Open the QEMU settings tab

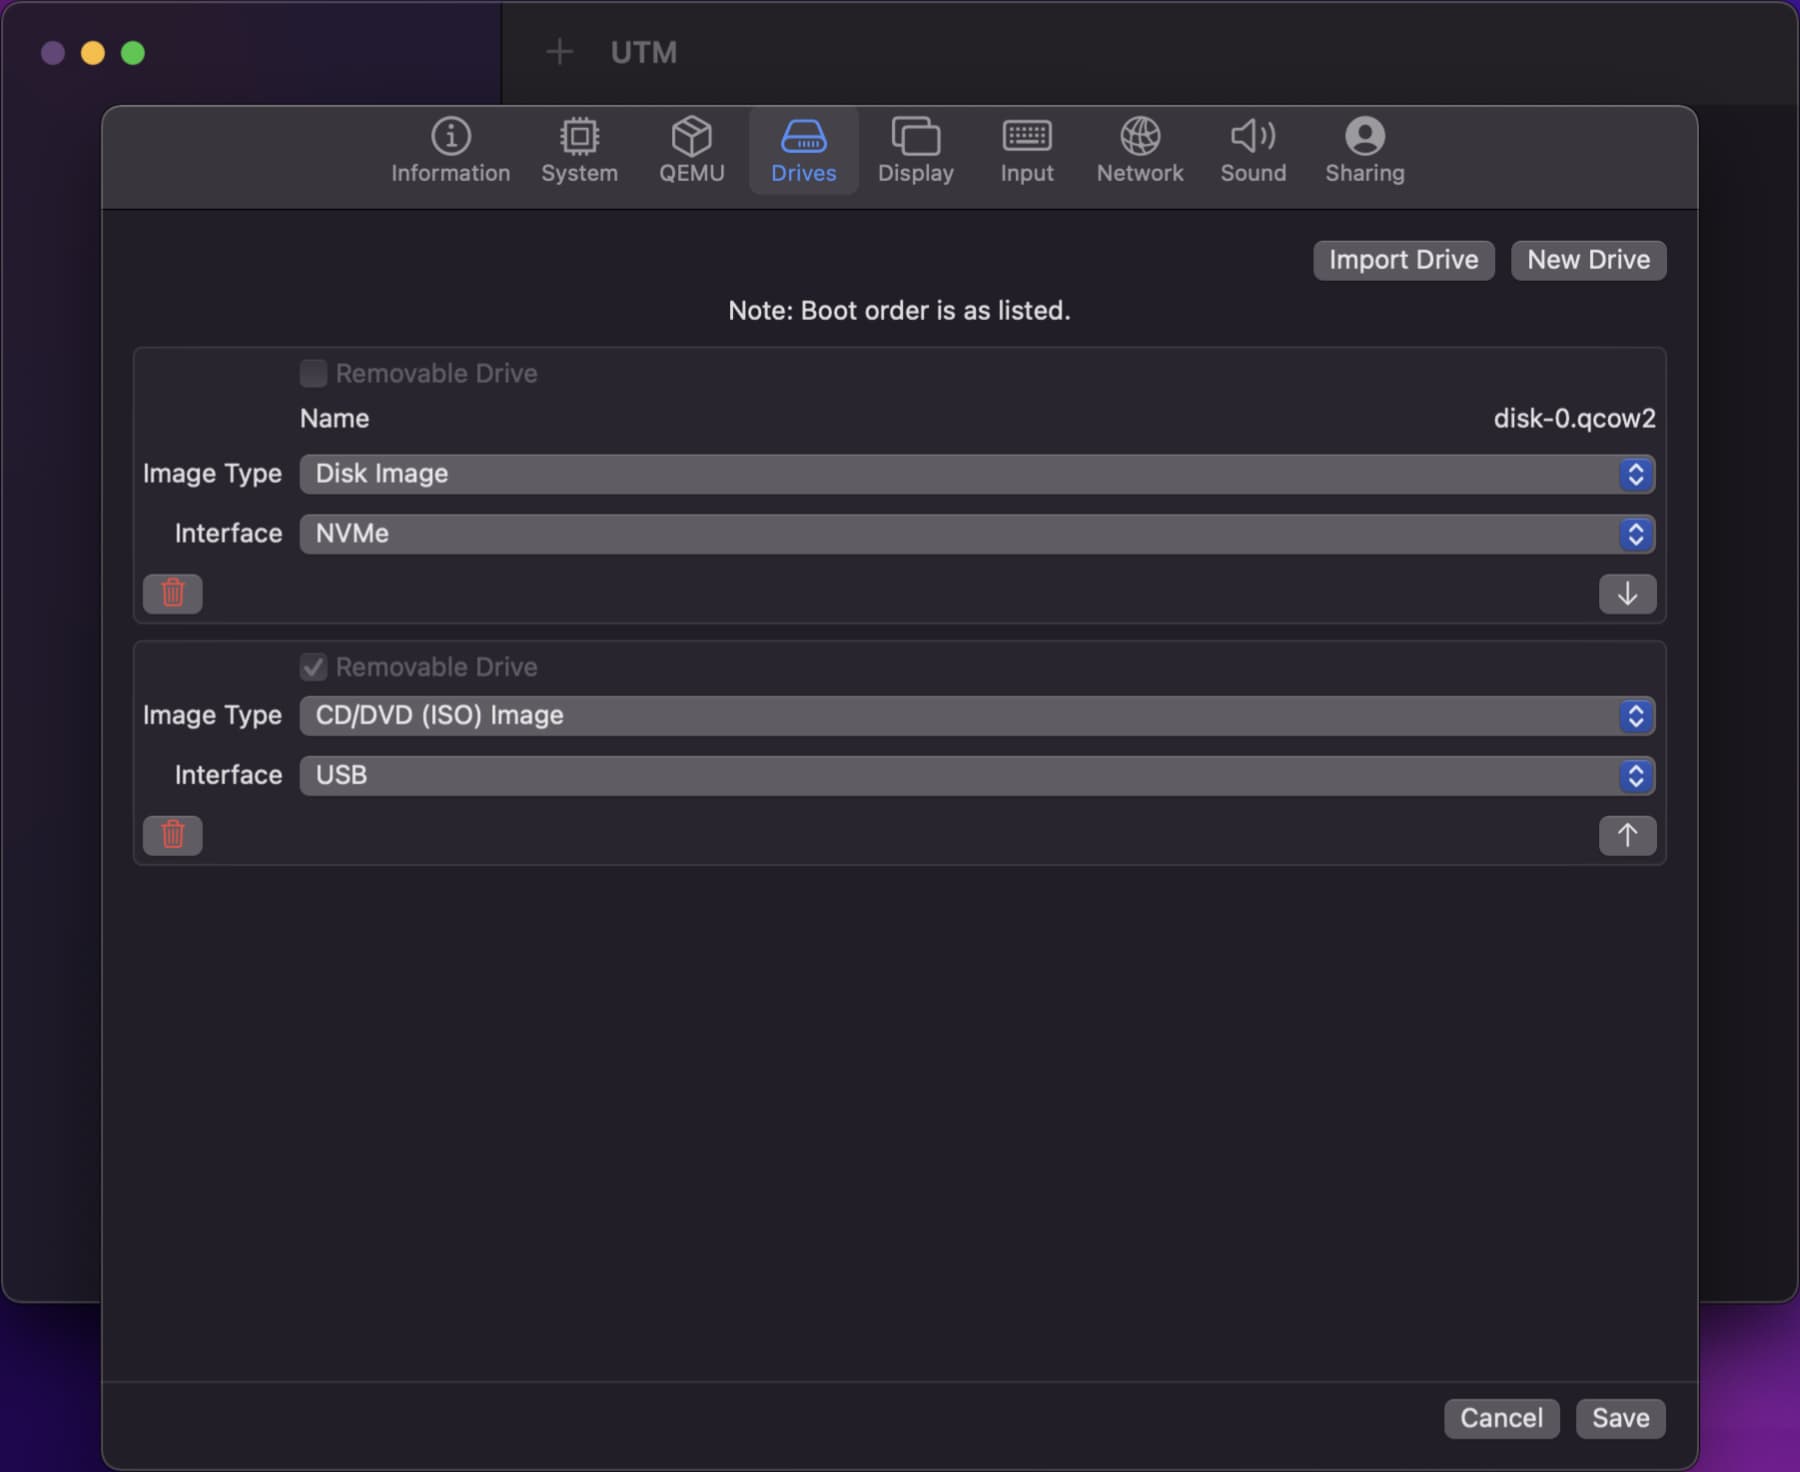pyautogui.click(x=691, y=151)
